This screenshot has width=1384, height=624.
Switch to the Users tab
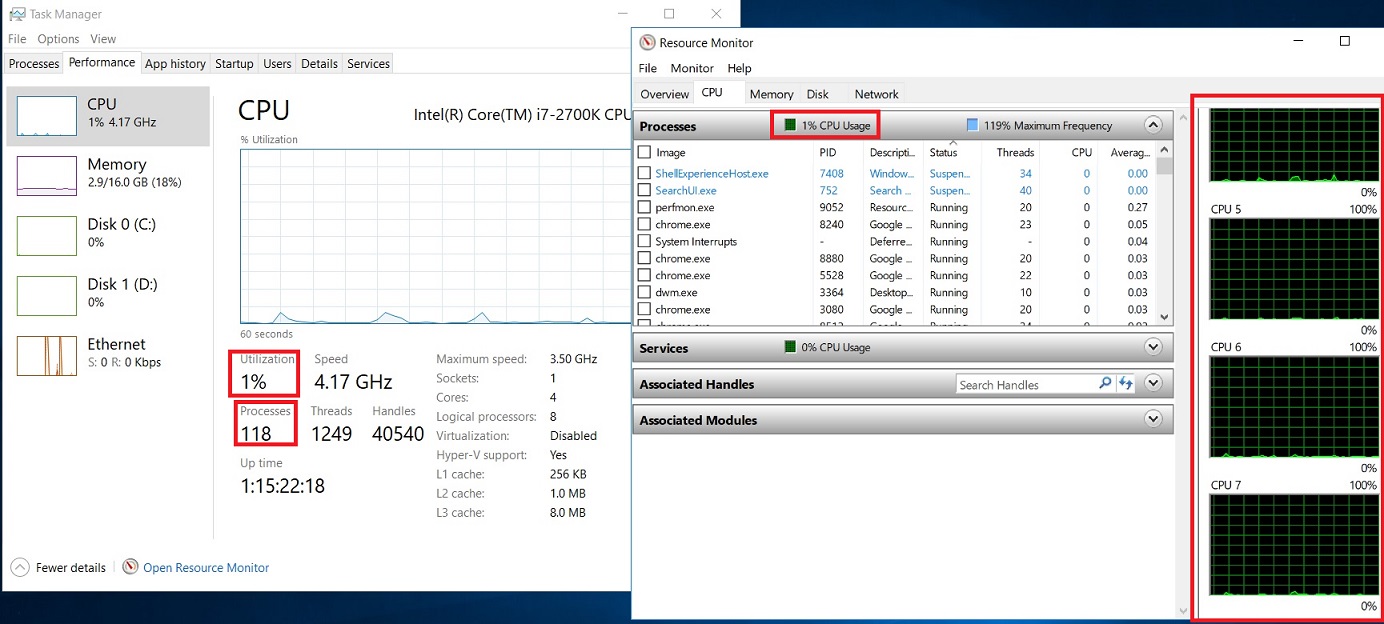(x=277, y=64)
